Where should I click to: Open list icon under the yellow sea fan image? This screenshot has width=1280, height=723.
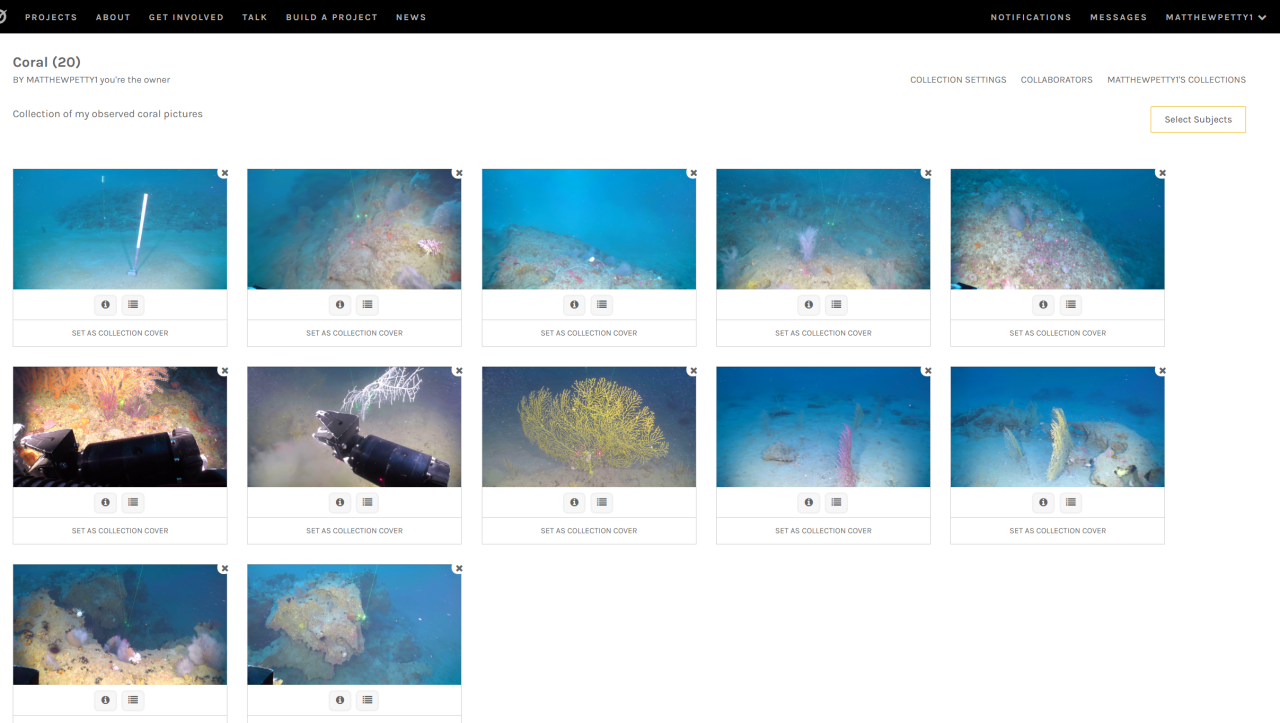(x=602, y=502)
